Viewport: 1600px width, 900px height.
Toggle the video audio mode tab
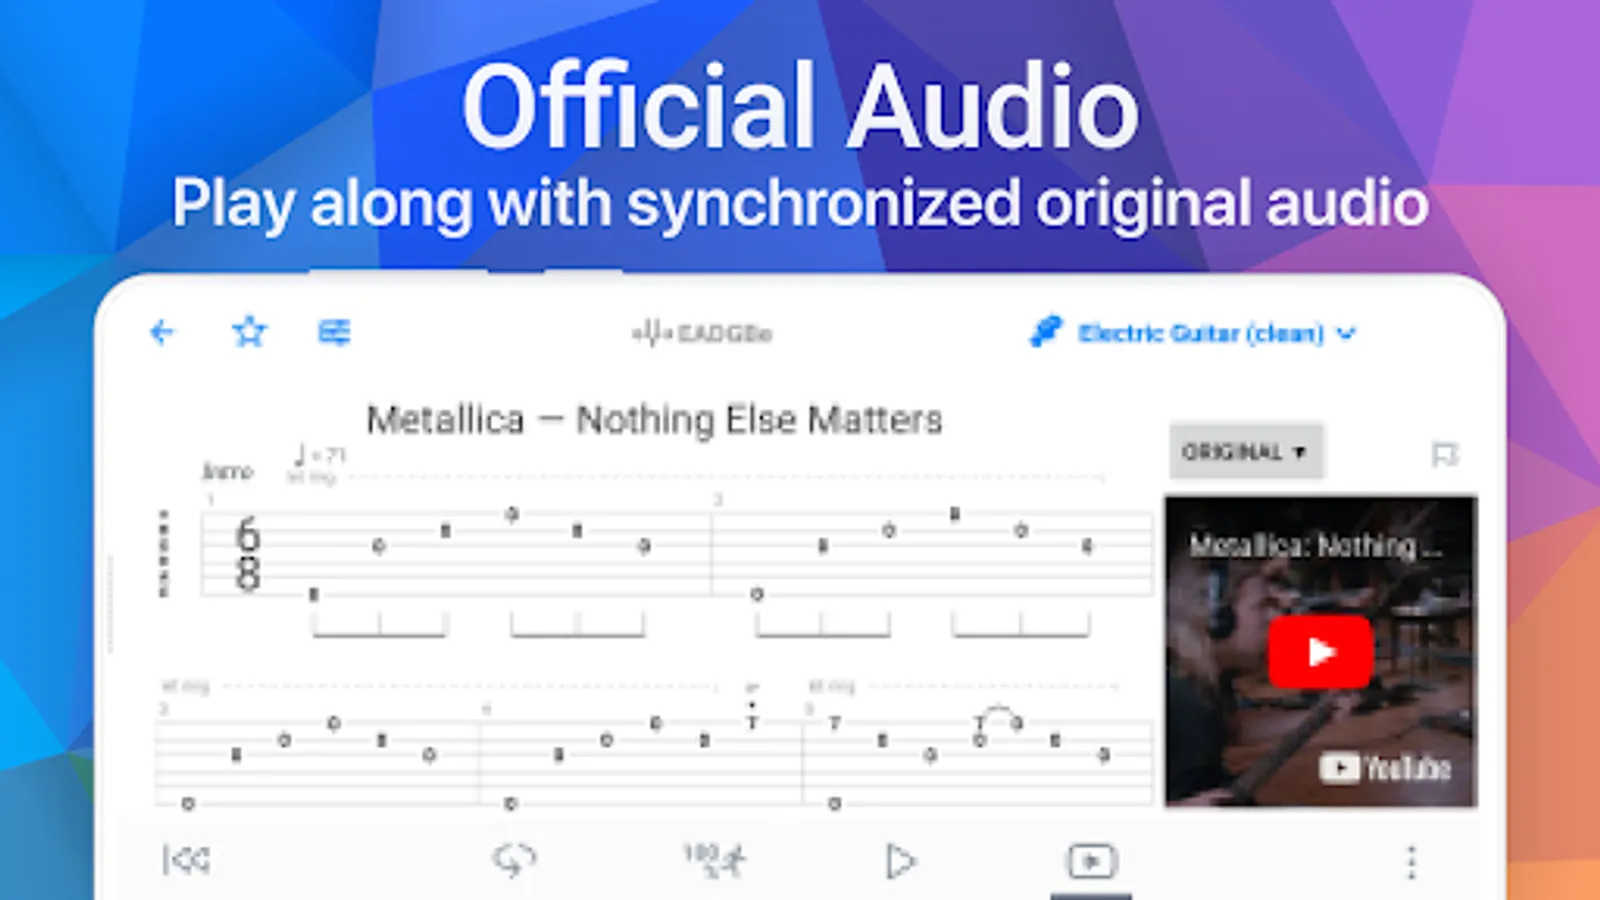[1091, 861]
